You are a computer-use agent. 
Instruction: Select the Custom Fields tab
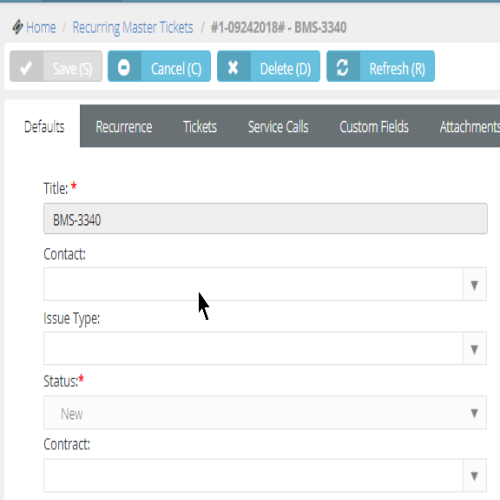374,127
